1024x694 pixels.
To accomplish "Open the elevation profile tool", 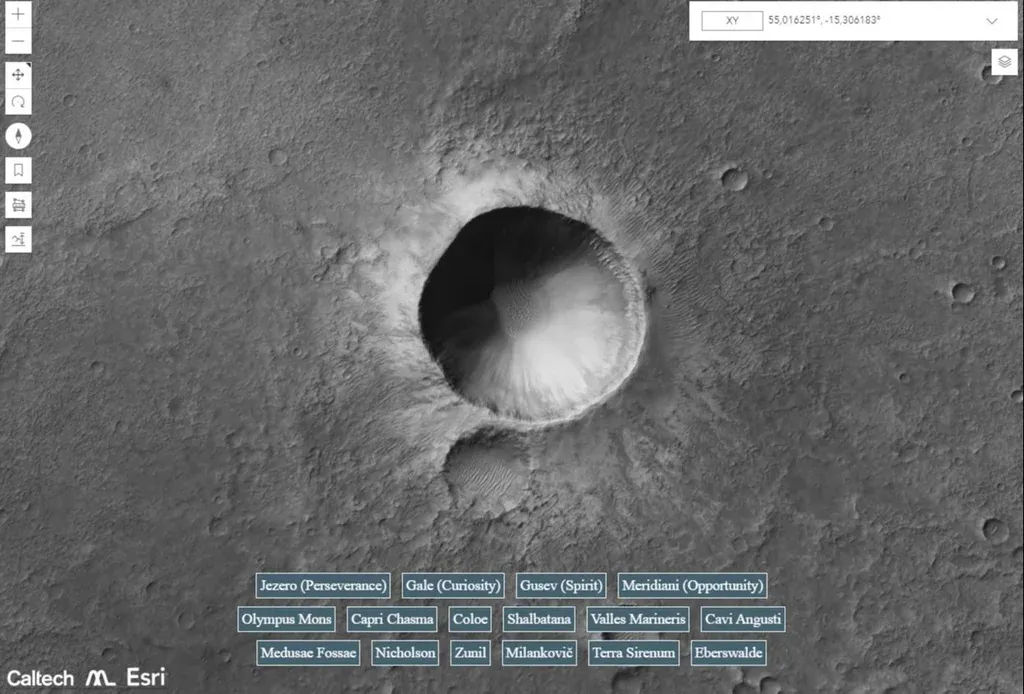I will click(x=18, y=239).
